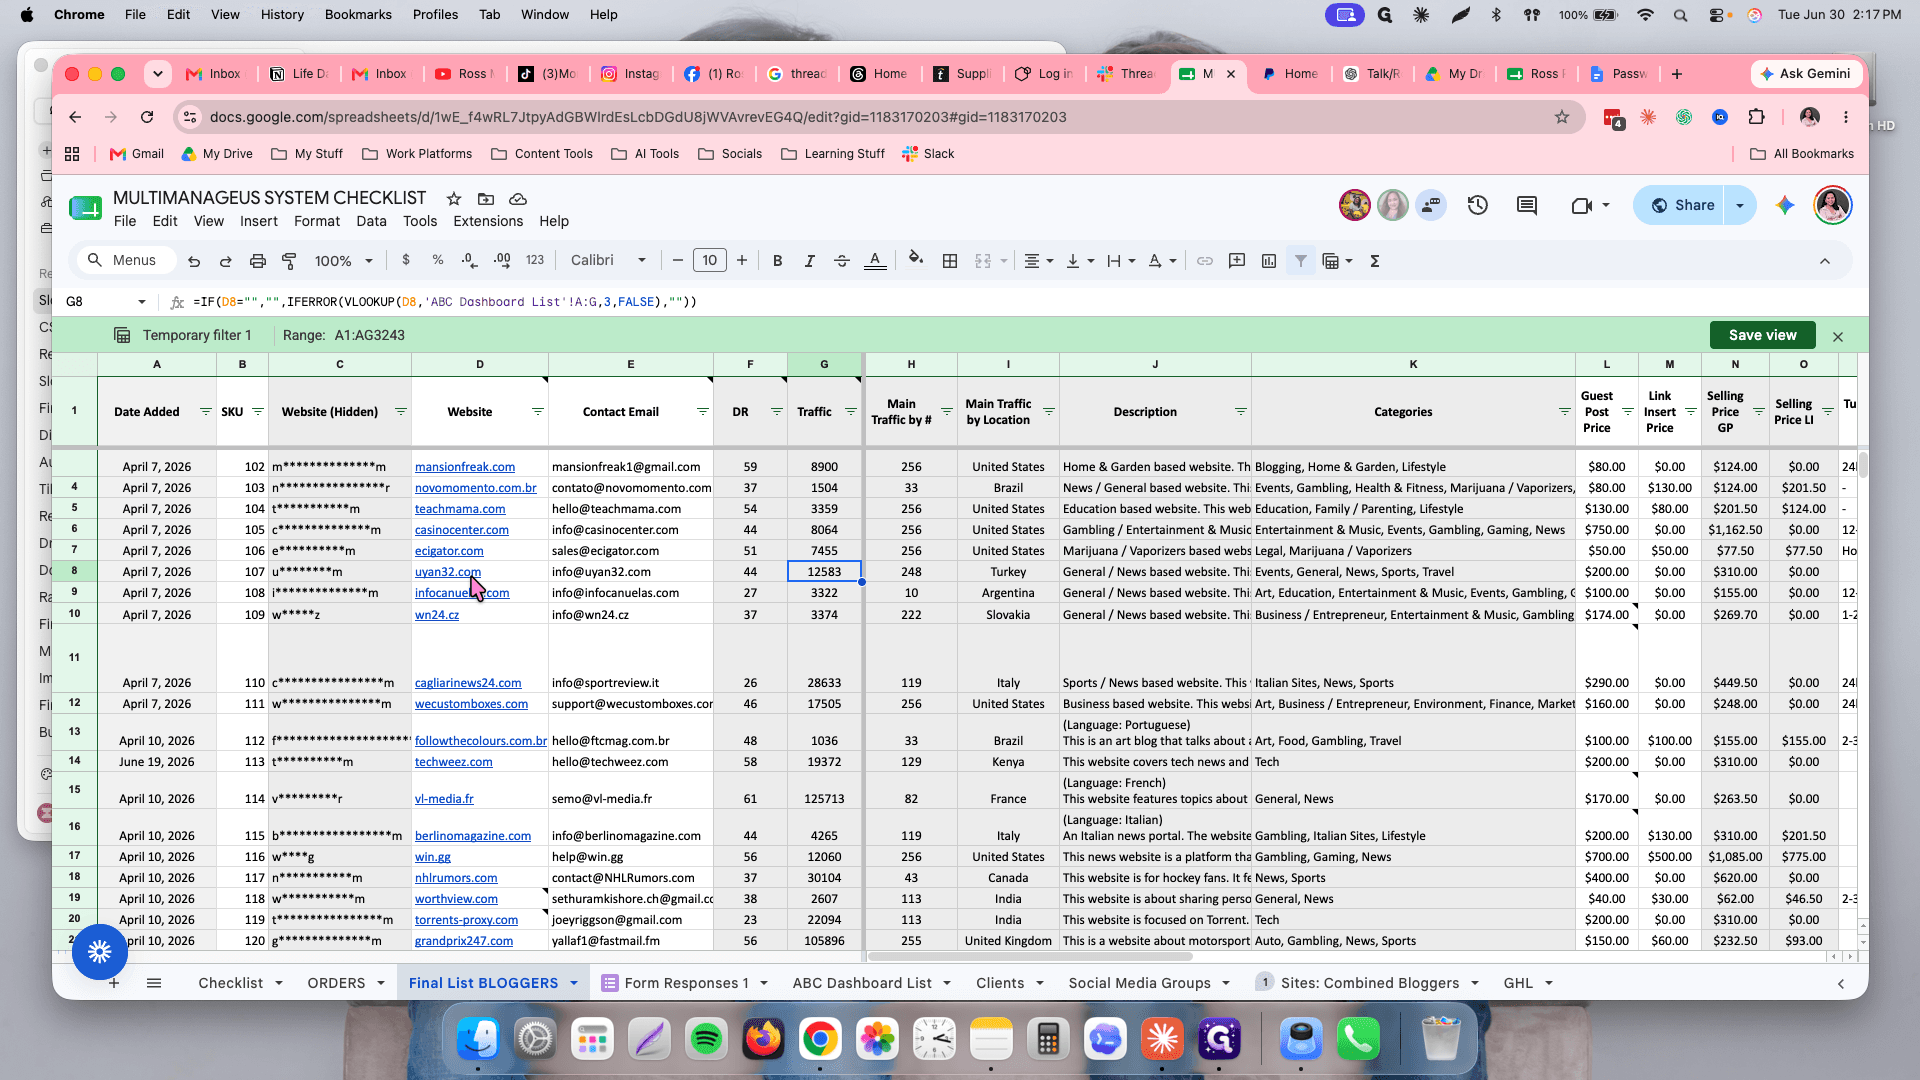Click the Print icon in toolbar

pos(258,261)
